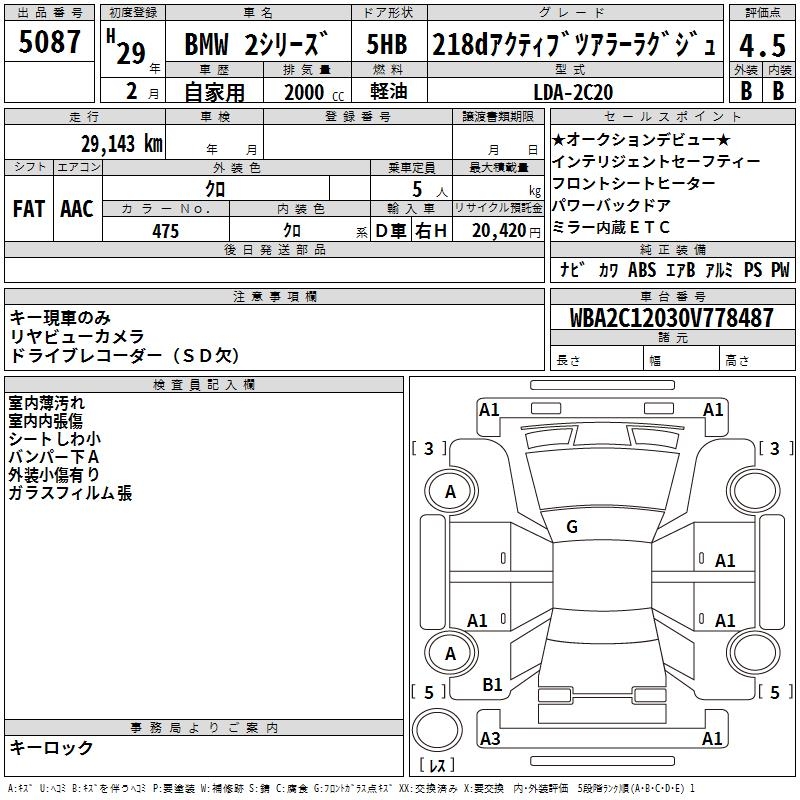Select the mileage value 29,143 km
The width and height of the screenshot is (800, 800).
tap(122, 144)
